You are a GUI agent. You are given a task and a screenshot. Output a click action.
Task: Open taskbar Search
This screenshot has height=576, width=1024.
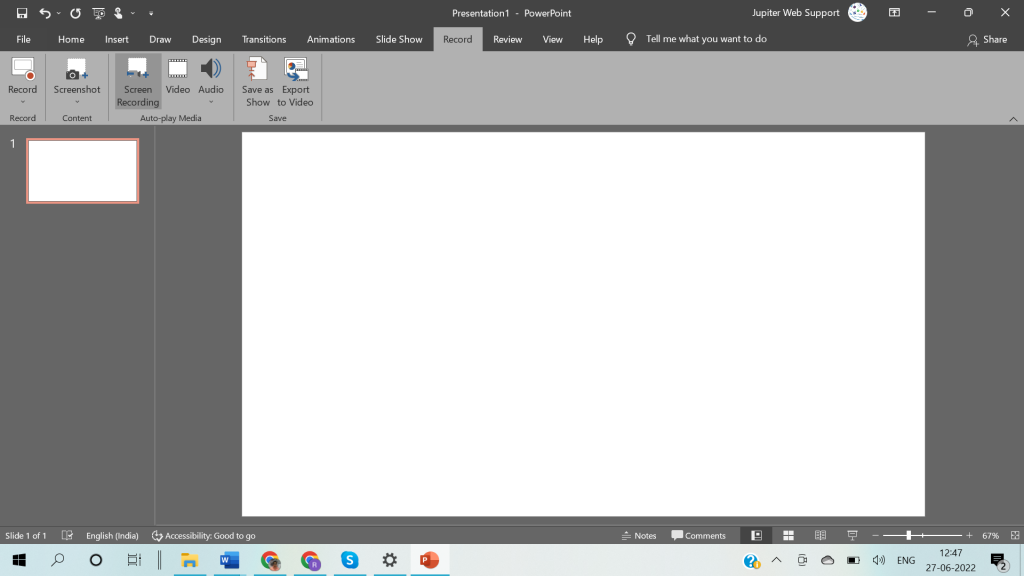pyautogui.click(x=57, y=560)
